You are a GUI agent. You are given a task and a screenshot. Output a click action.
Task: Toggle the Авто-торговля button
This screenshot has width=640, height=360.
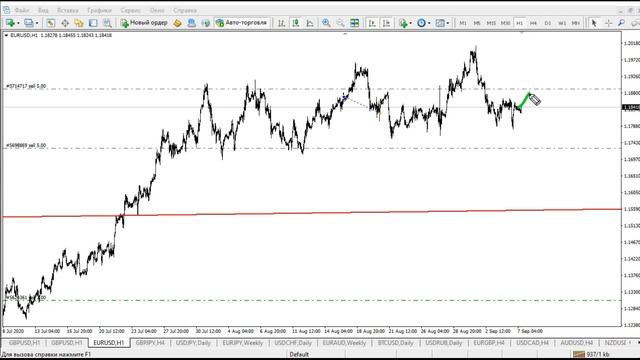click(241, 23)
